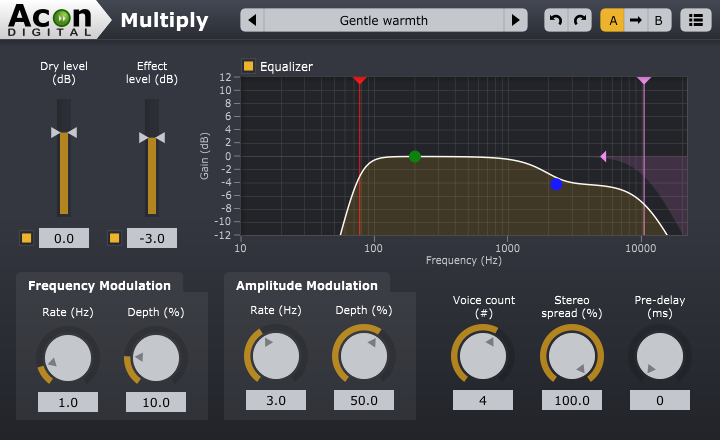
Task: Edit Amplitude Modulation Depth value 50.0
Action: coord(364,400)
